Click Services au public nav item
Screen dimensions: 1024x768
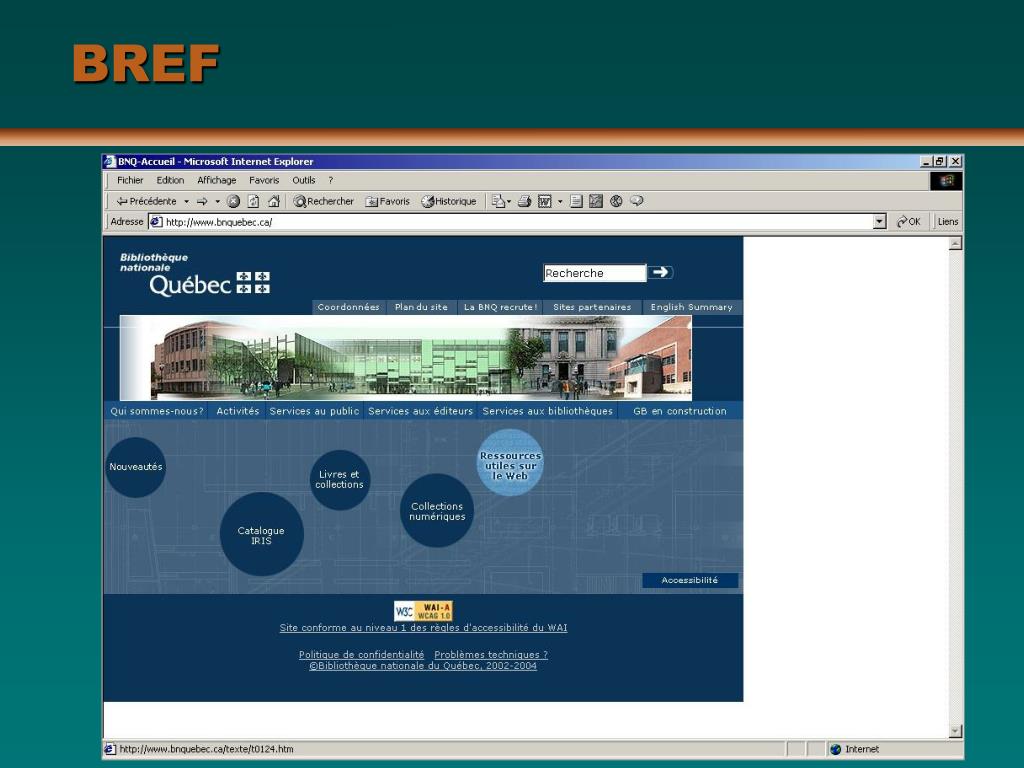[314, 411]
